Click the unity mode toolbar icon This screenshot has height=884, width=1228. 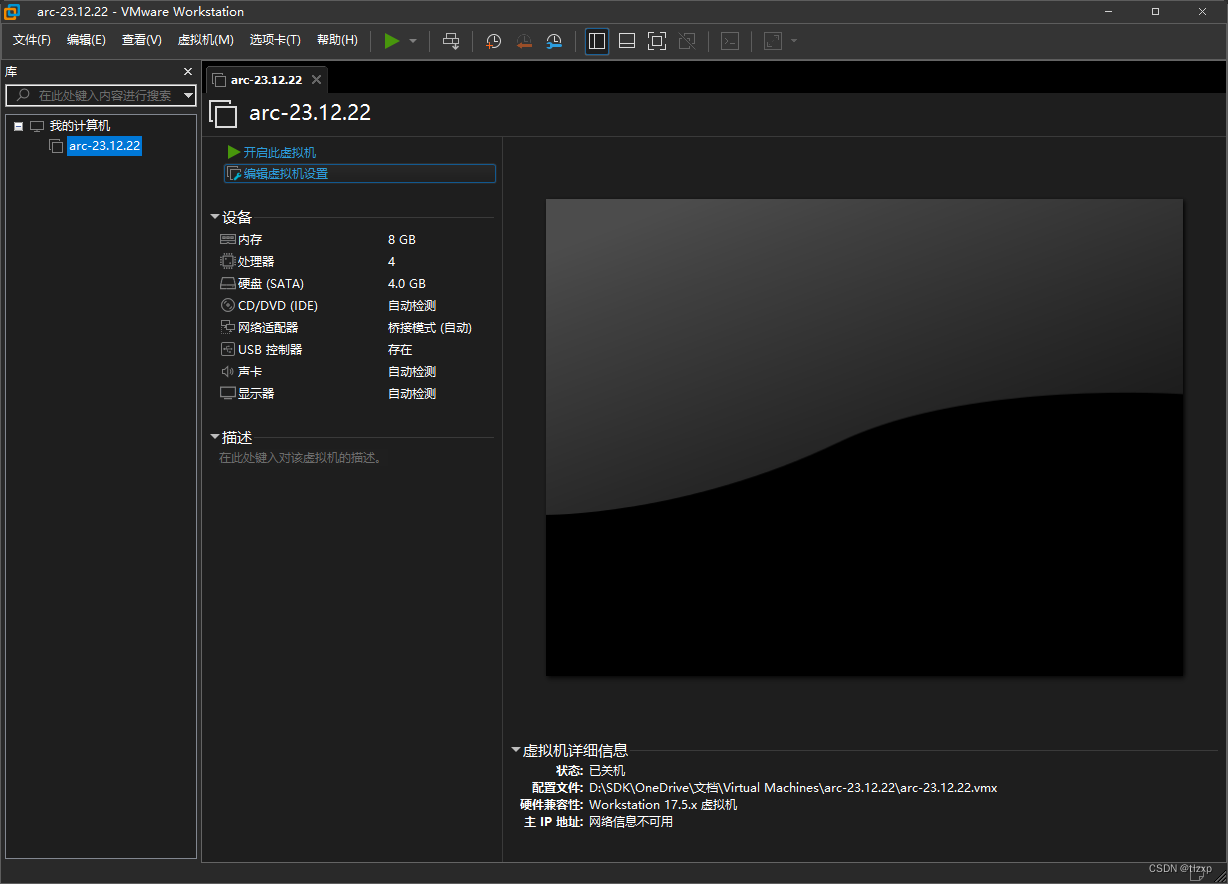coord(687,41)
